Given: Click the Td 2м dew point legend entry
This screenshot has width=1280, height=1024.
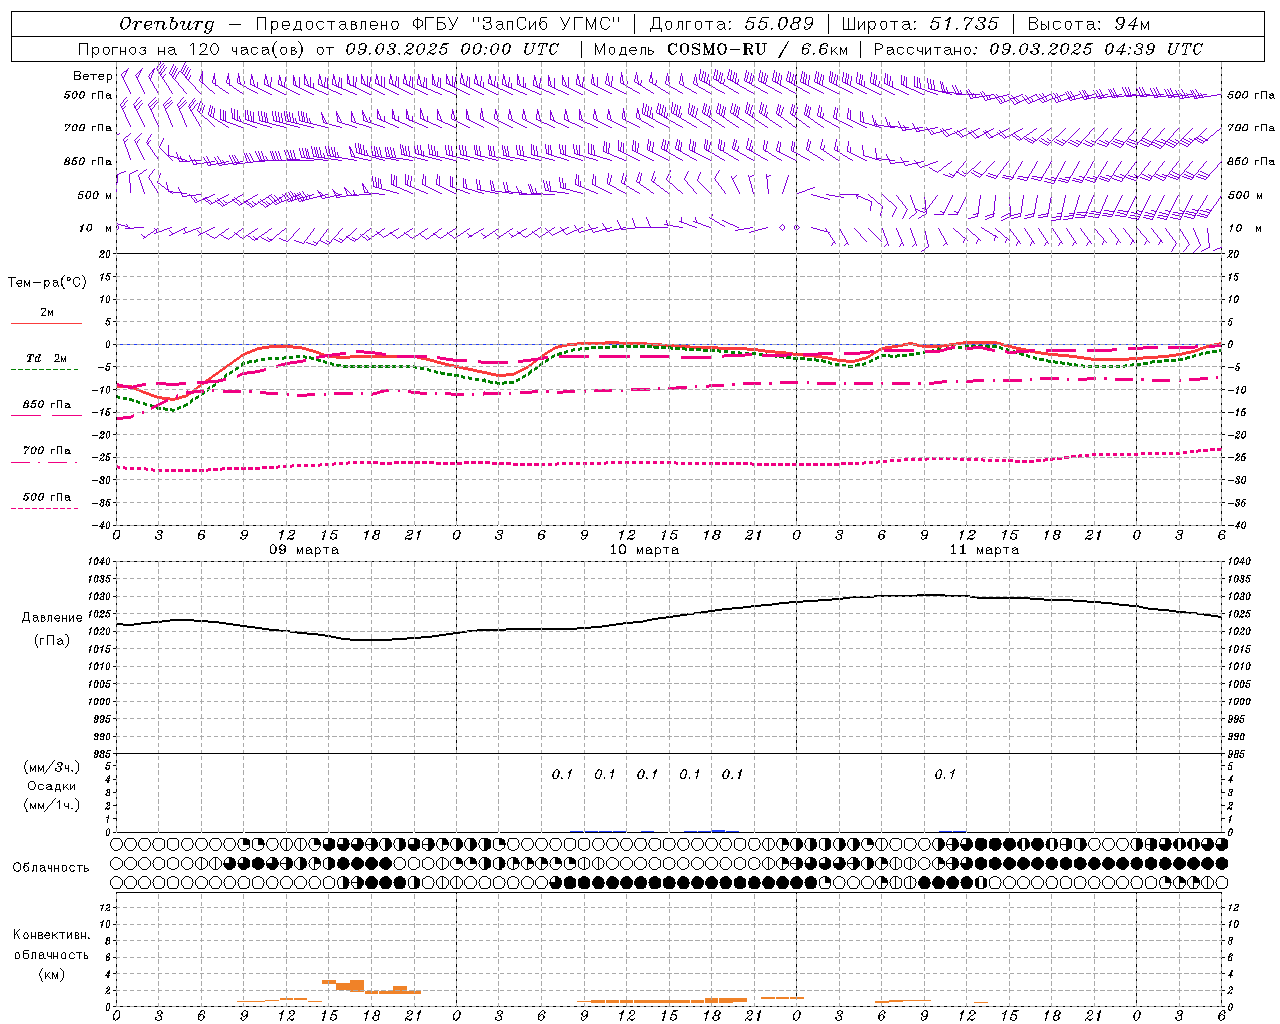Looking at the screenshot, I should 46,358.
